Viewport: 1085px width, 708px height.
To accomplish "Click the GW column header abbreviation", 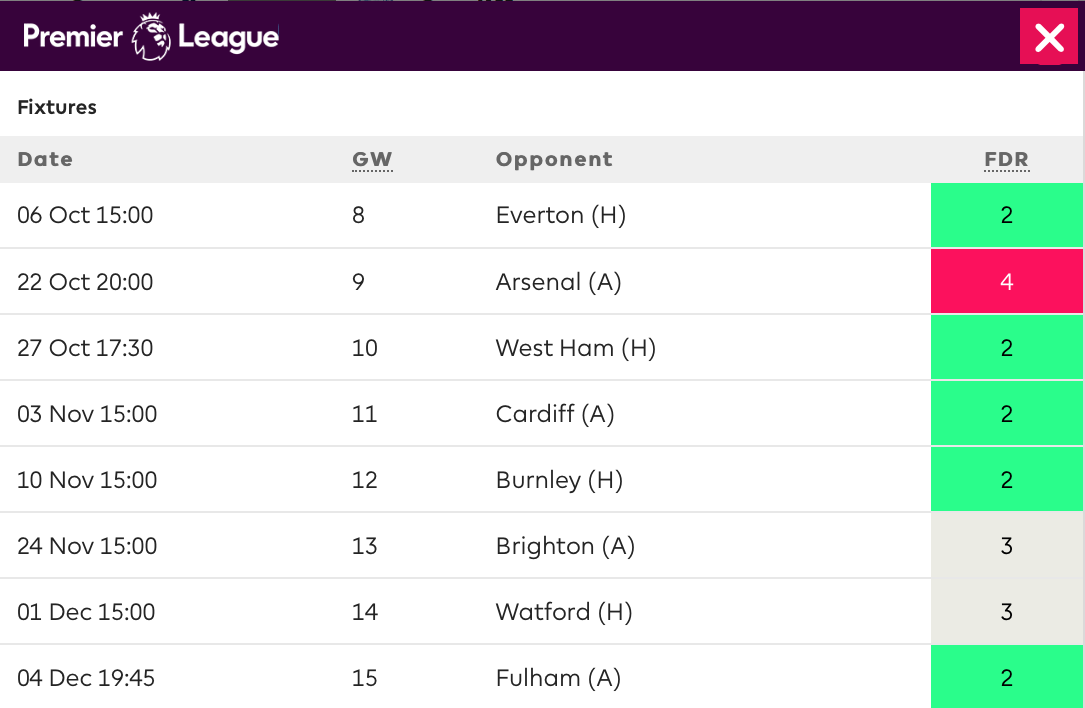I will pyautogui.click(x=372, y=159).
